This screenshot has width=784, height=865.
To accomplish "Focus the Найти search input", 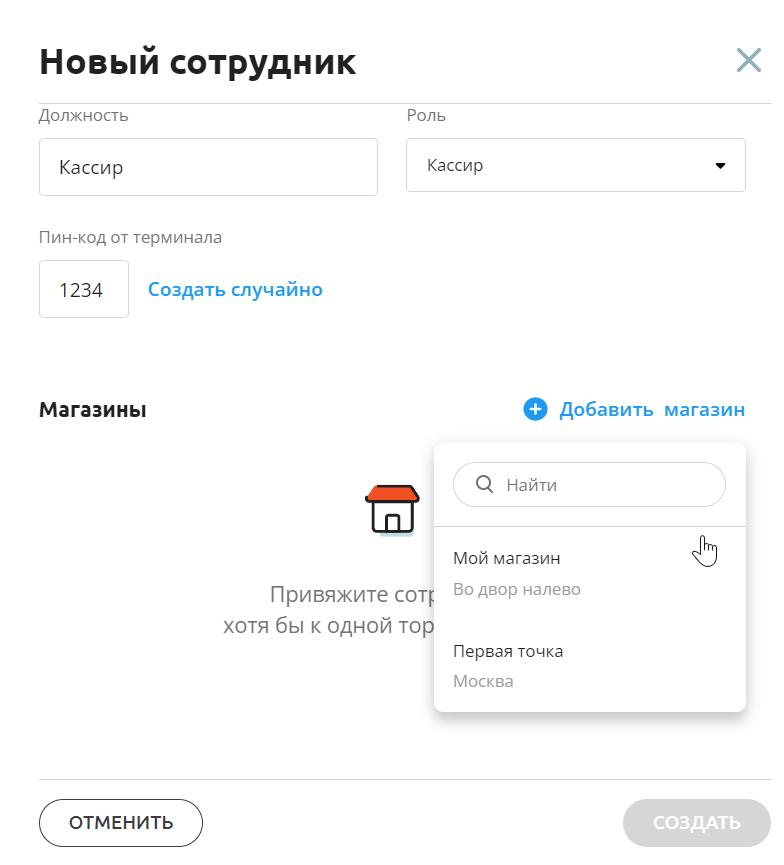I will (589, 484).
